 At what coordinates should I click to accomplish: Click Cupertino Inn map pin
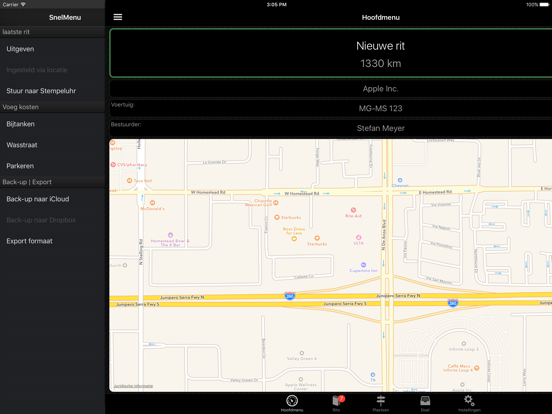[363, 265]
